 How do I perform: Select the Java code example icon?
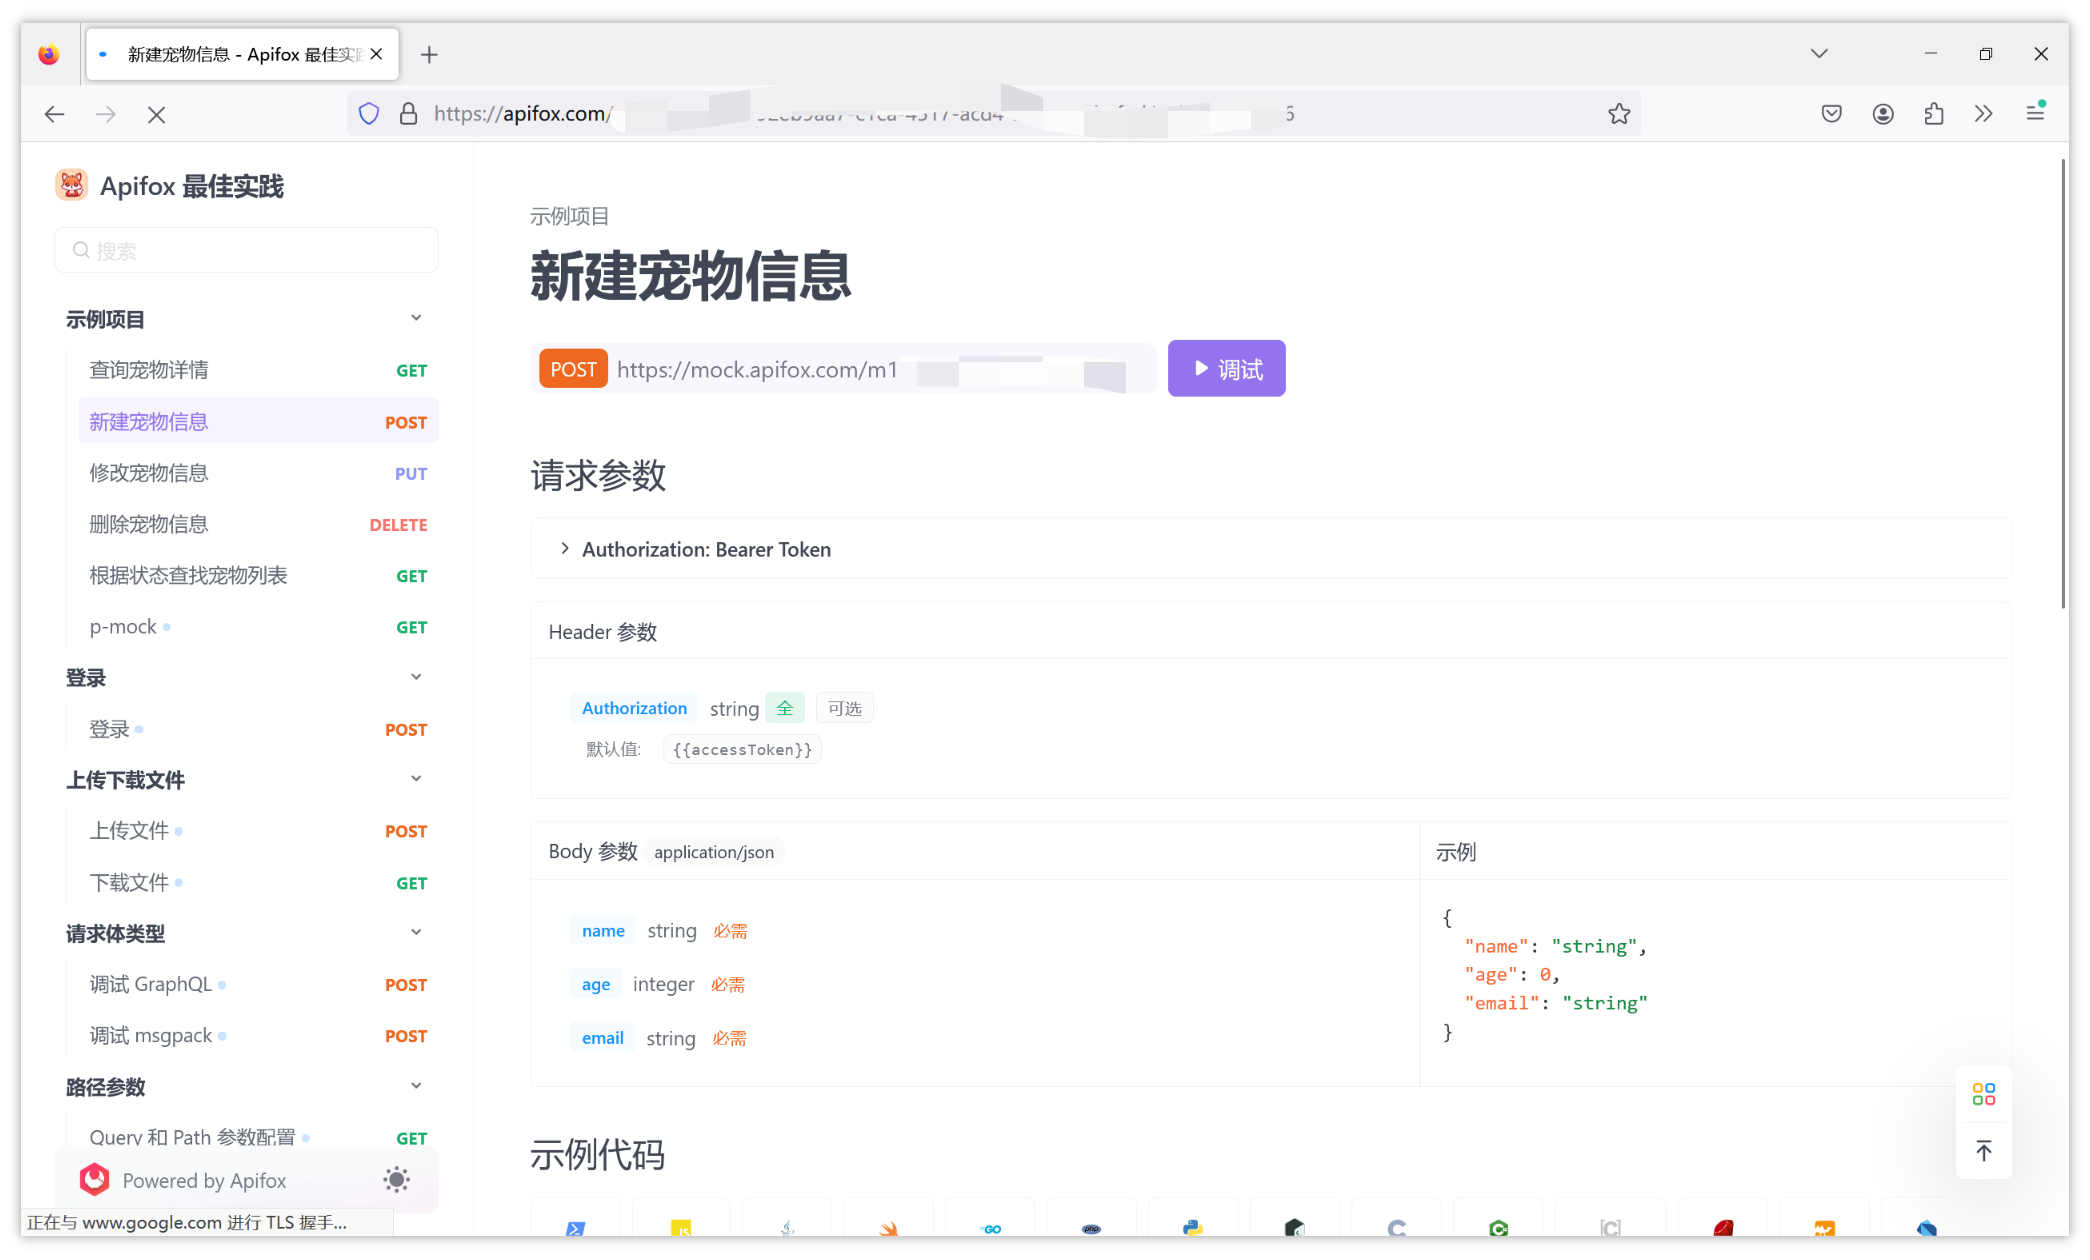tap(786, 1228)
